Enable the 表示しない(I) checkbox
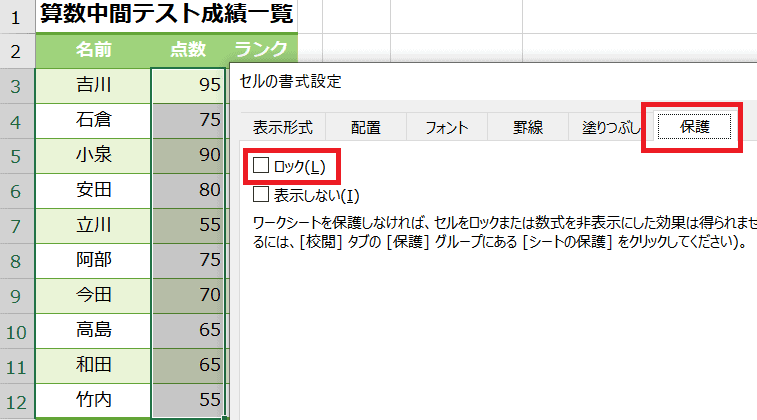Screen dimensions: 757x420 pyautogui.click(x=262, y=194)
